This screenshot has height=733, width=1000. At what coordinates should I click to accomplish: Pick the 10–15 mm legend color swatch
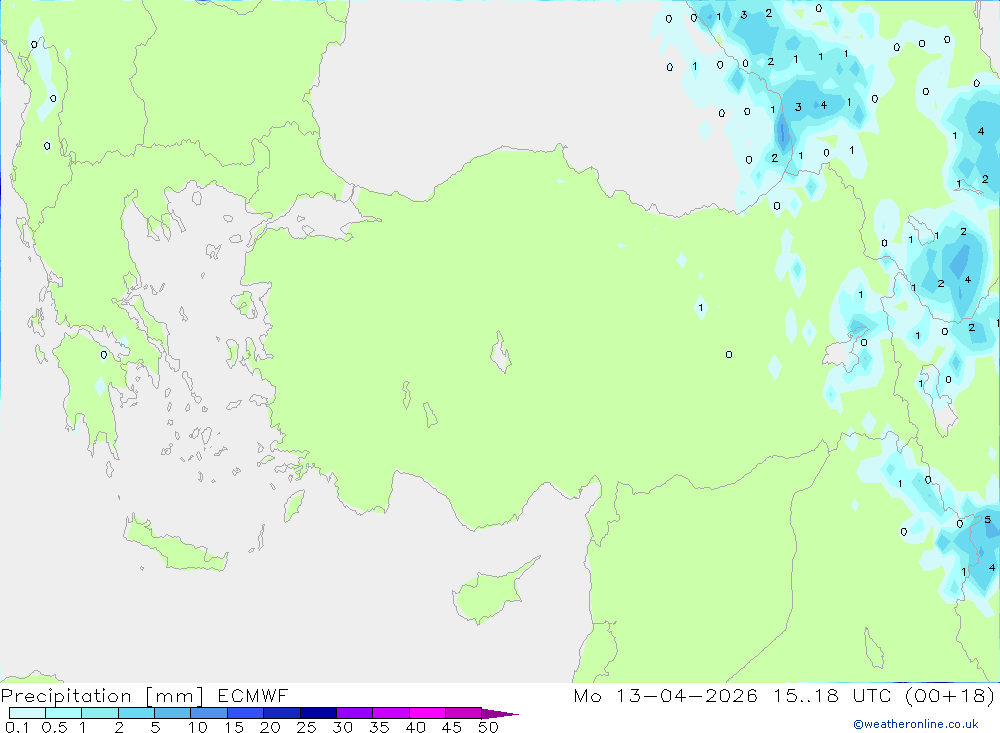(209, 713)
